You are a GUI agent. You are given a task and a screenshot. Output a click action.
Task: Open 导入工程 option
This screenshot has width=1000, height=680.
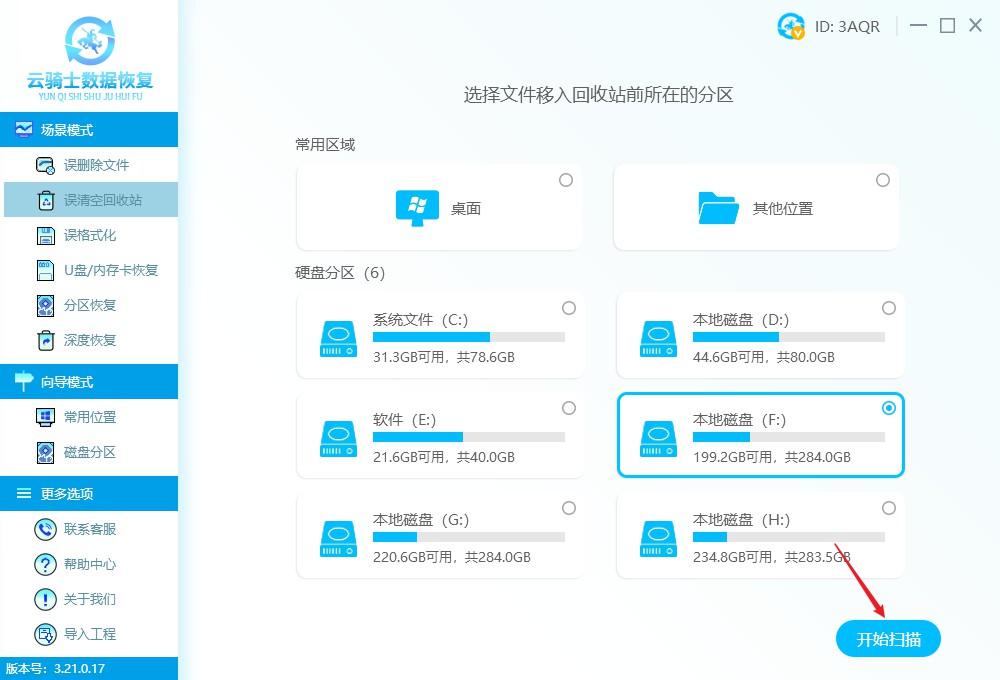point(89,634)
